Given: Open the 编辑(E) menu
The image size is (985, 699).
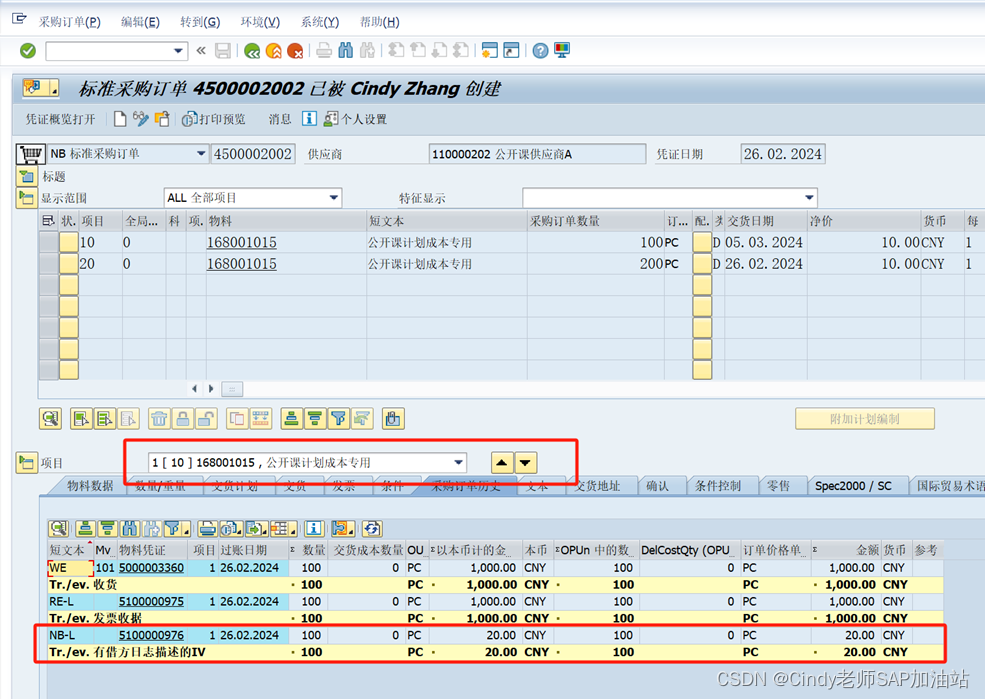Looking at the screenshot, I should 140,22.
